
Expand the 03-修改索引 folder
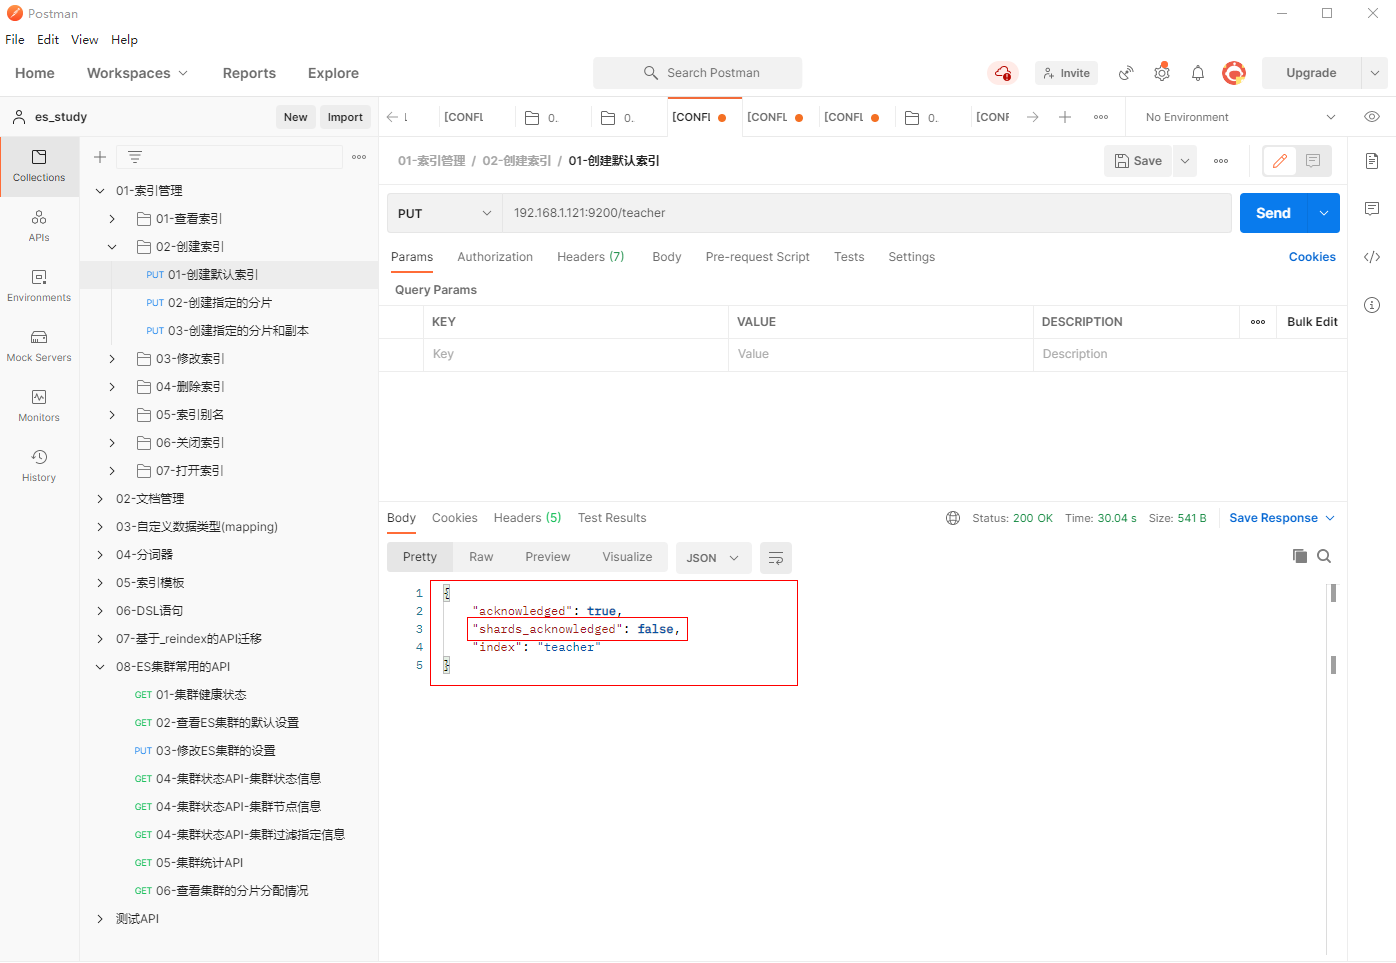[x=112, y=359]
